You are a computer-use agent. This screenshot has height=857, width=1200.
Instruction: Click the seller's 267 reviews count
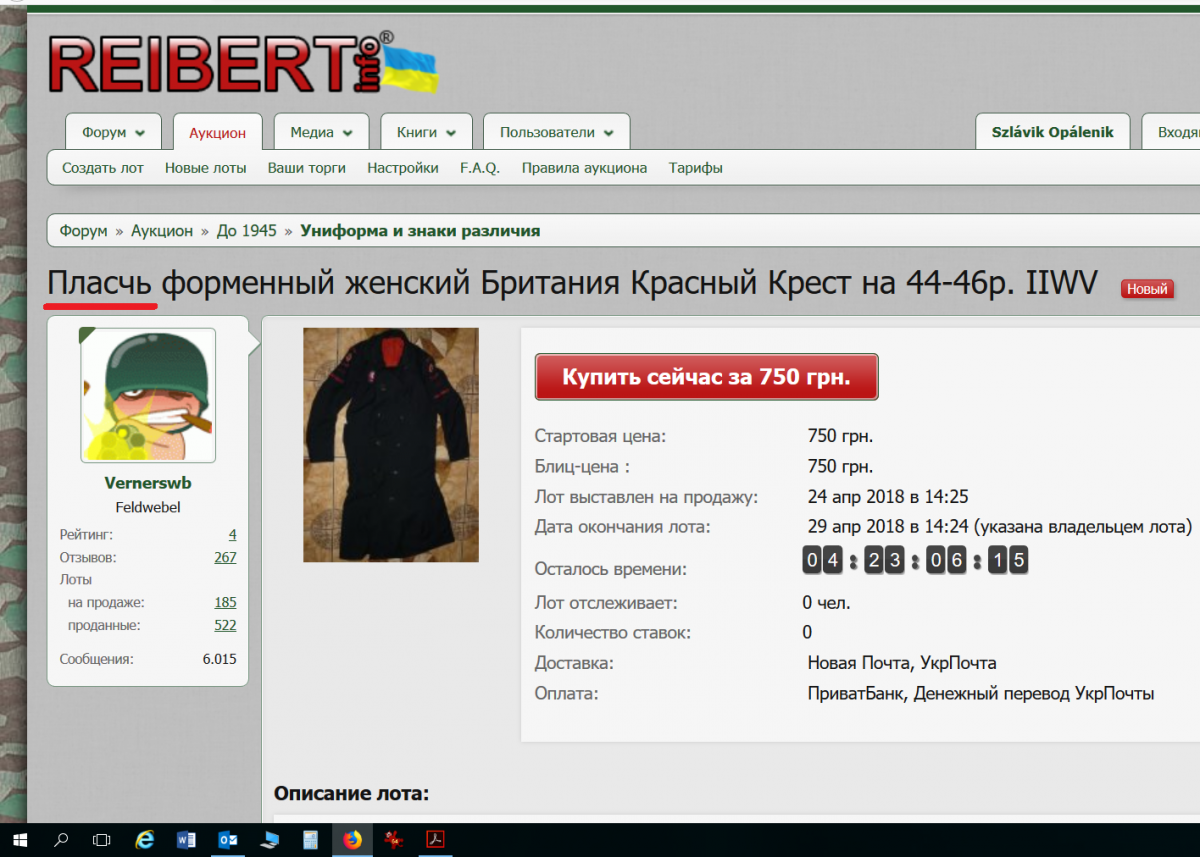pyautogui.click(x=225, y=557)
